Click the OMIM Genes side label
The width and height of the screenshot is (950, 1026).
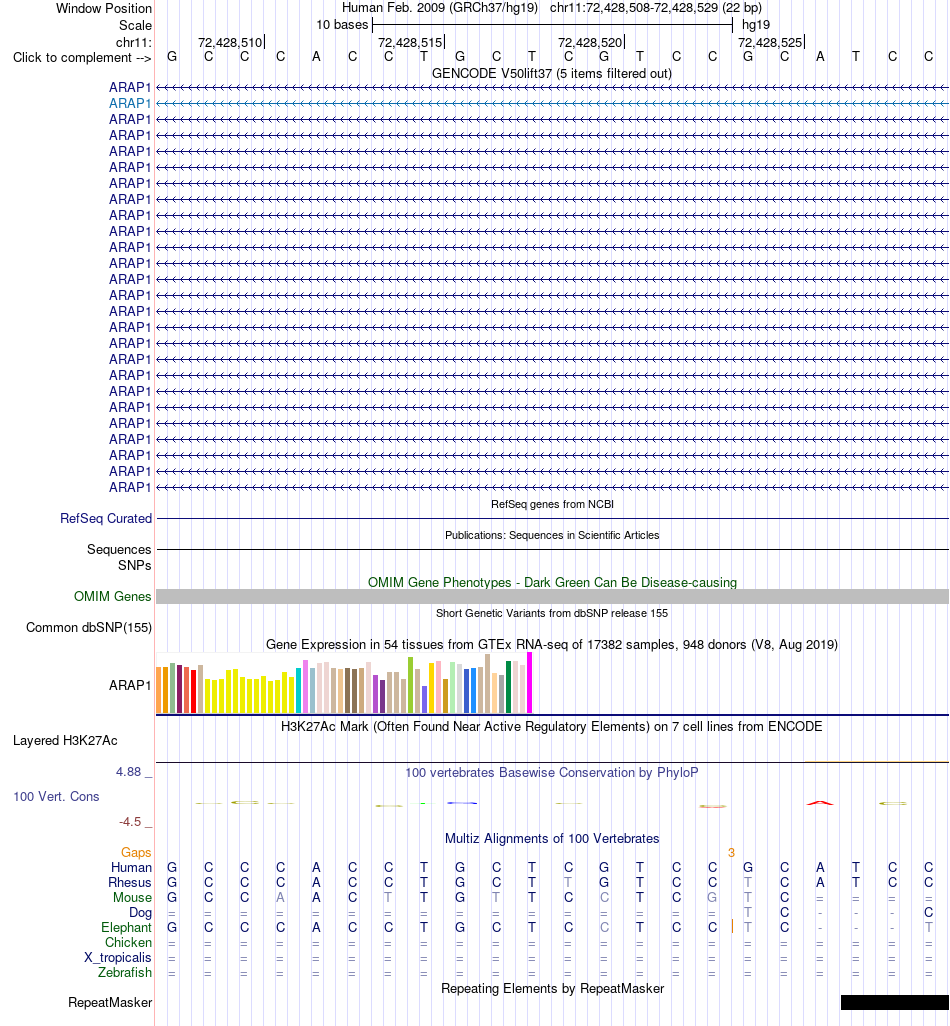click(113, 596)
